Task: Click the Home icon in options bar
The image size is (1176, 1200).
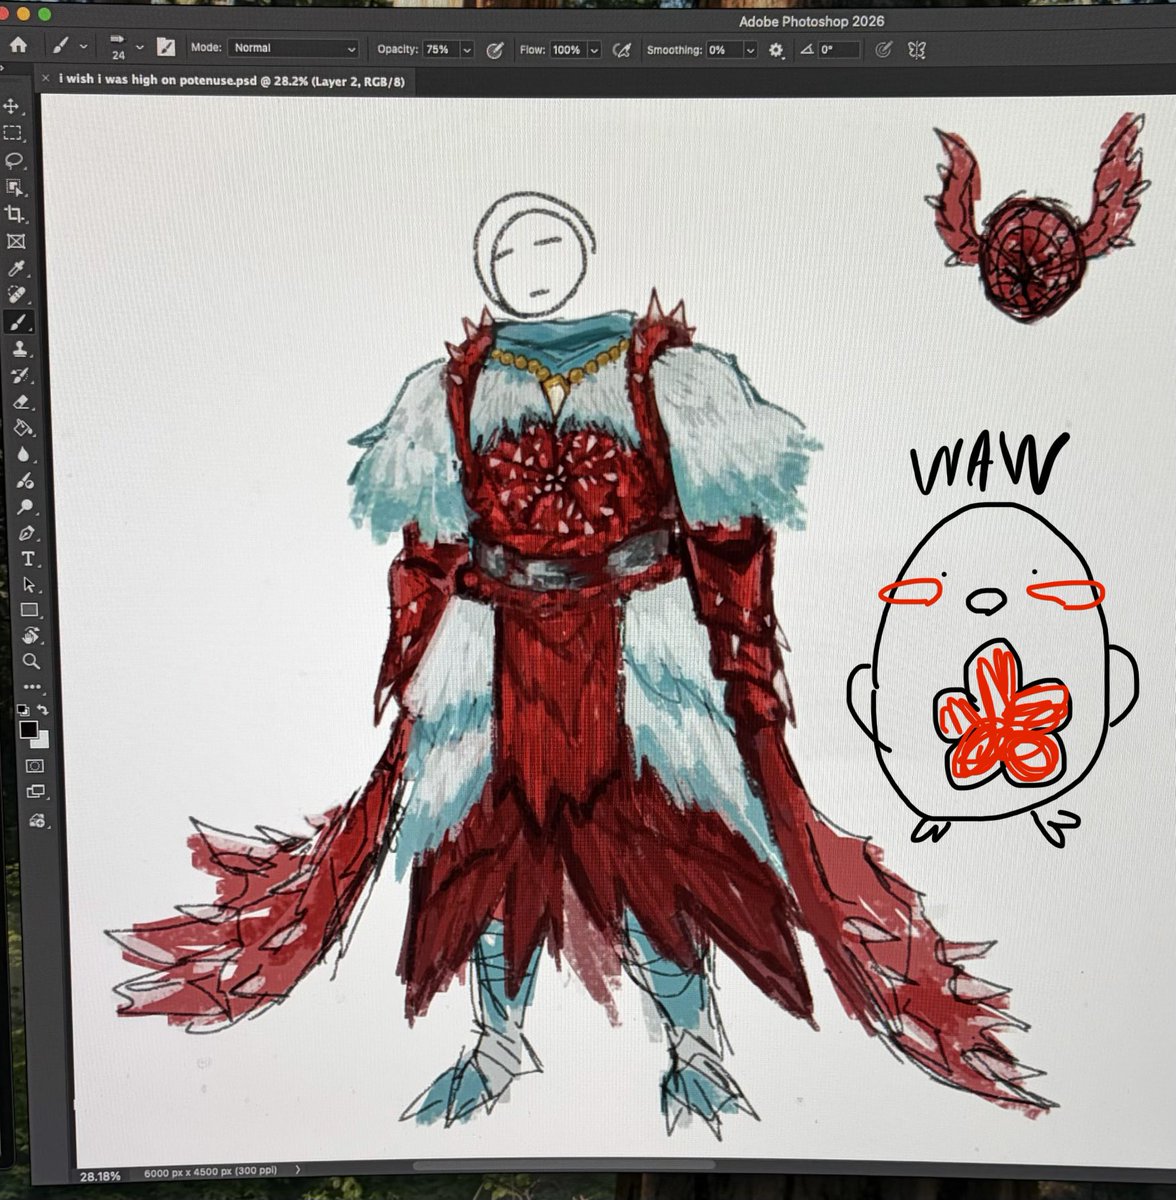Action: (17, 46)
